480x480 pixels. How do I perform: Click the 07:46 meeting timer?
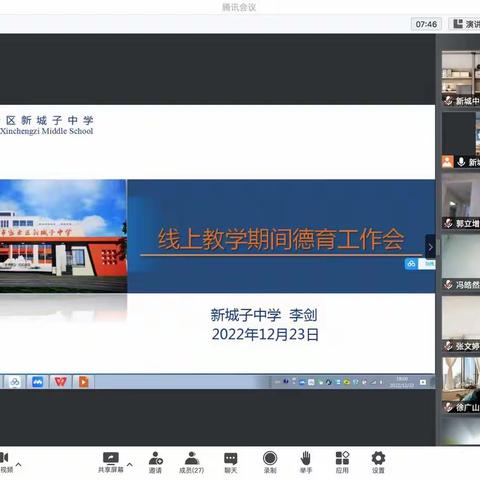426,24
